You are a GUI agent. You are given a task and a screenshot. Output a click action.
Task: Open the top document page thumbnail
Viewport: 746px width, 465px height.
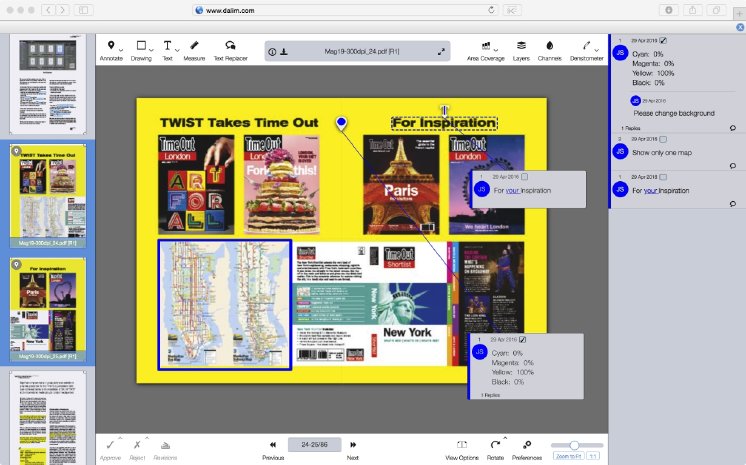point(48,84)
